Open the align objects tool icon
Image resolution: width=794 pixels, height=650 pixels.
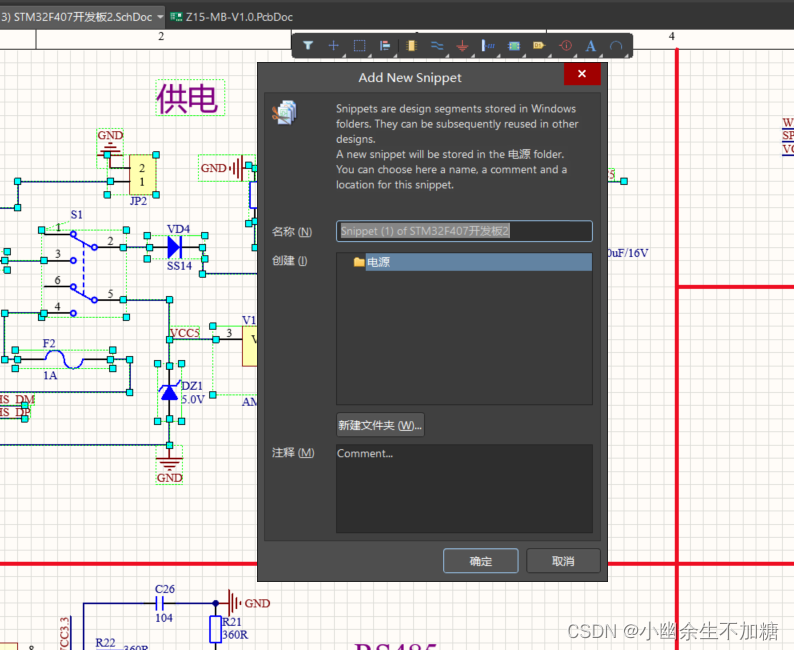385,46
